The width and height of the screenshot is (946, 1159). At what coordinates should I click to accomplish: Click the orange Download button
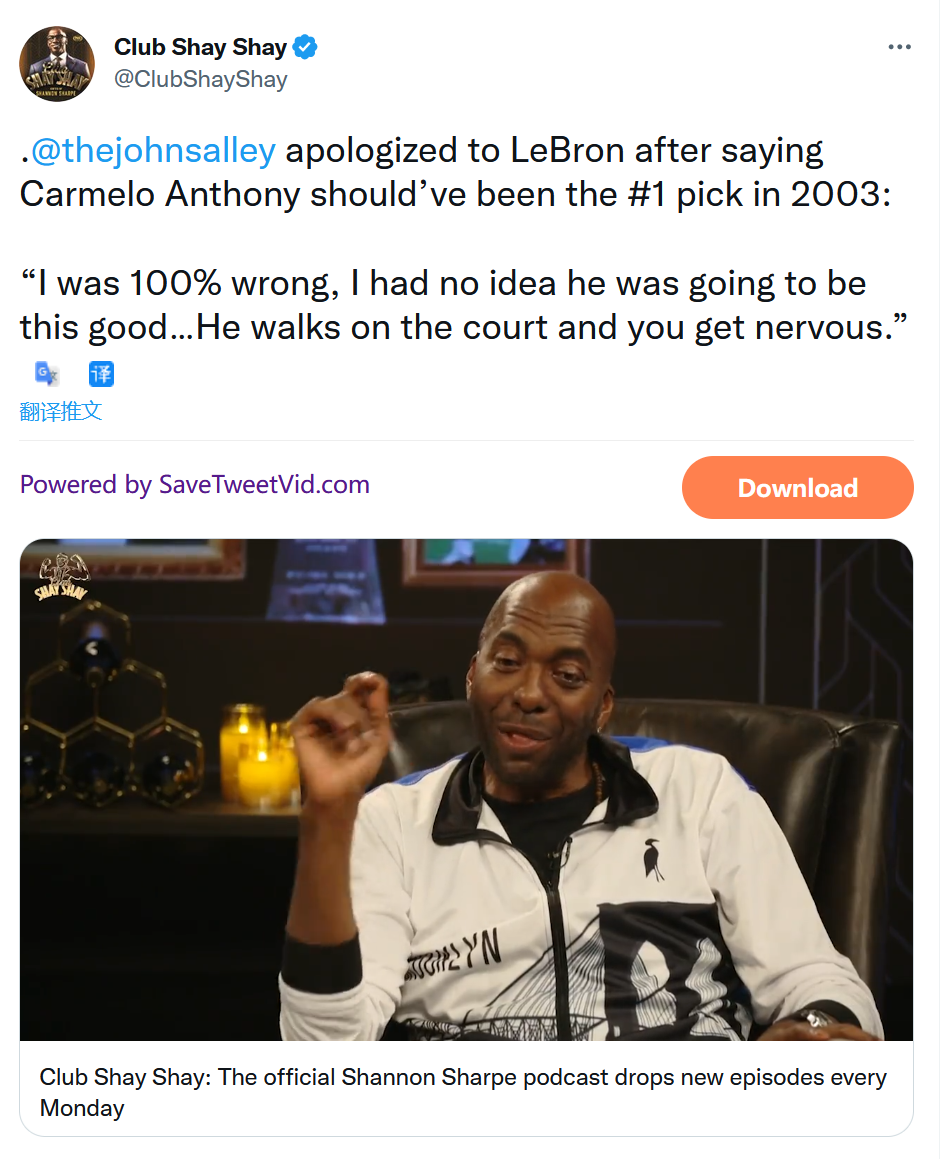pos(797,488)
